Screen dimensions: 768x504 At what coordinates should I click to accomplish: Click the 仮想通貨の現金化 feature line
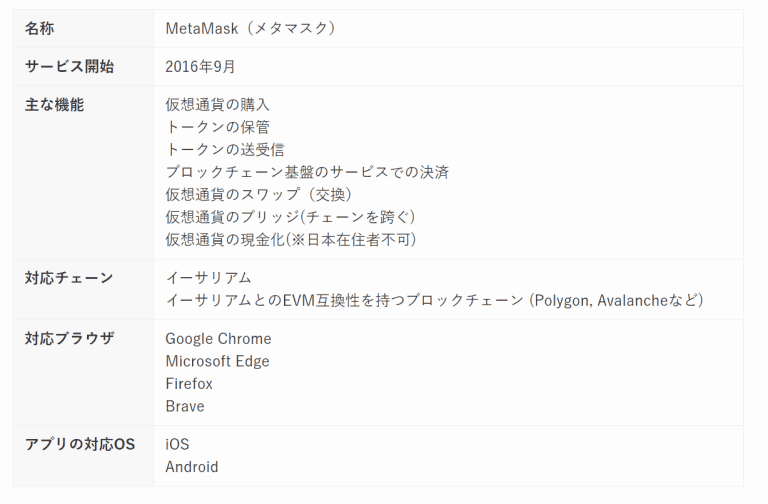point(290,240)
